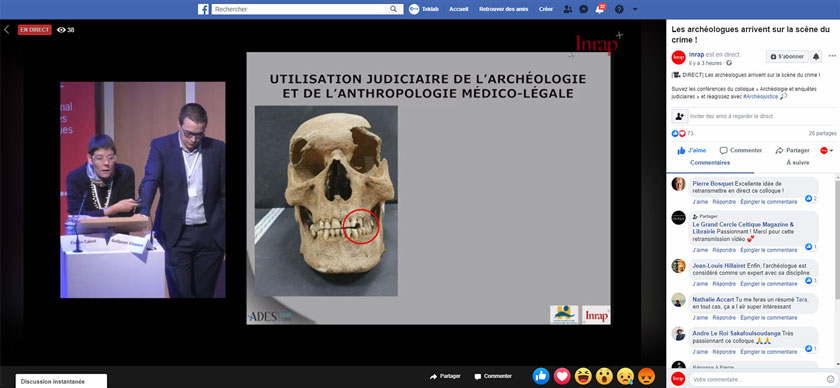Like Andre Le Roi's comment
Image resolution: width=840 pixels, height=388 pixels.
click(700, 352)
